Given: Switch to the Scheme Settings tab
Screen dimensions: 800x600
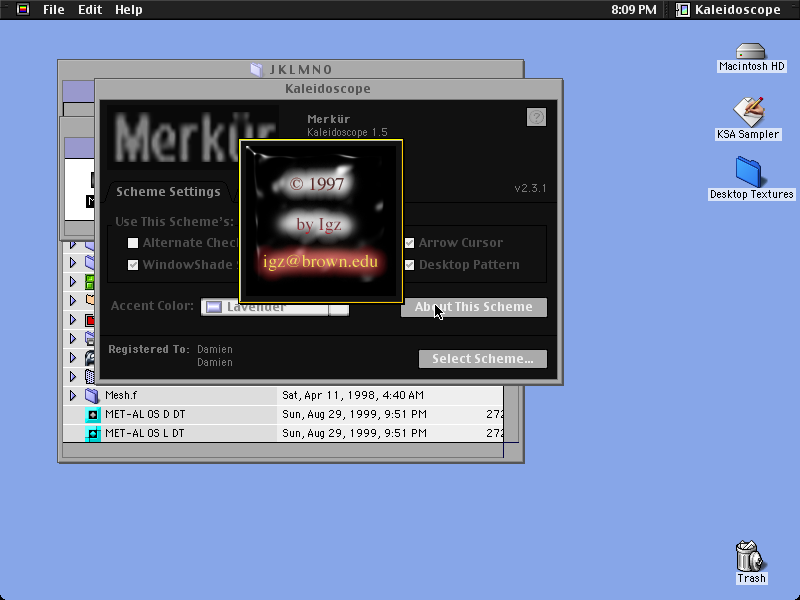Looking at the screenshot, I should [x=168, y=192].
